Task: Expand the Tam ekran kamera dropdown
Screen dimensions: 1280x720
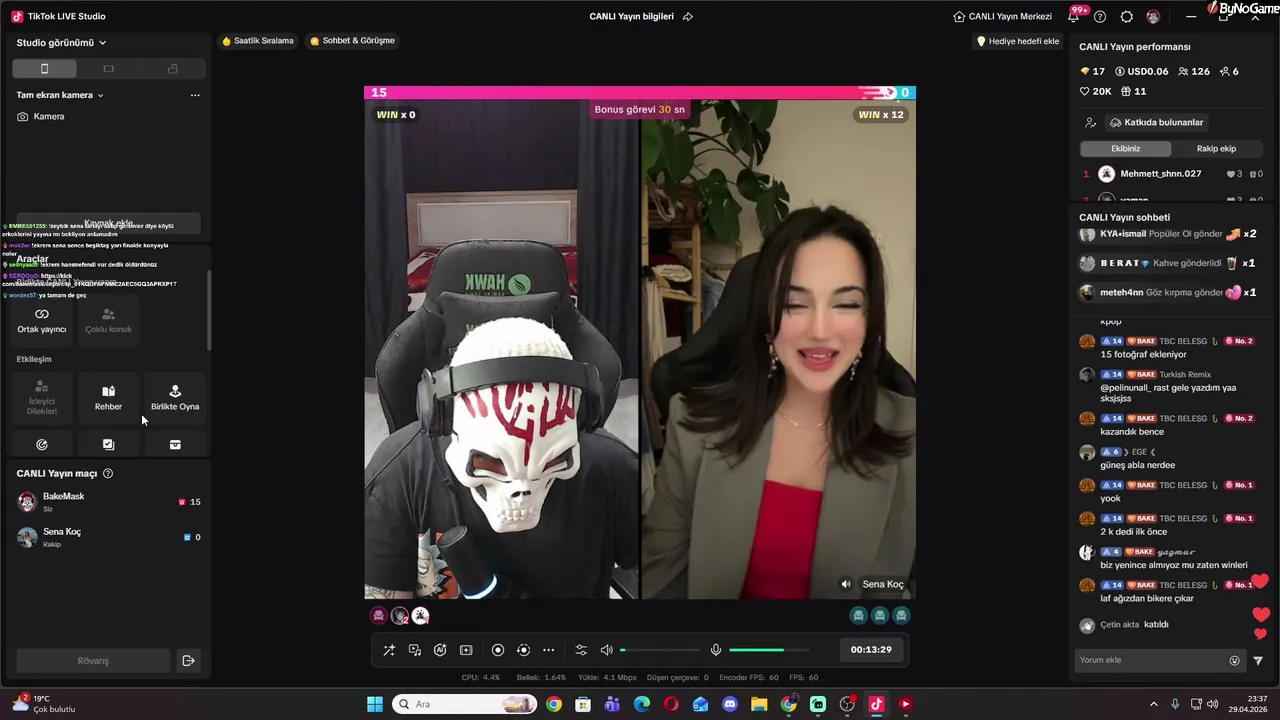Action: 60,95
